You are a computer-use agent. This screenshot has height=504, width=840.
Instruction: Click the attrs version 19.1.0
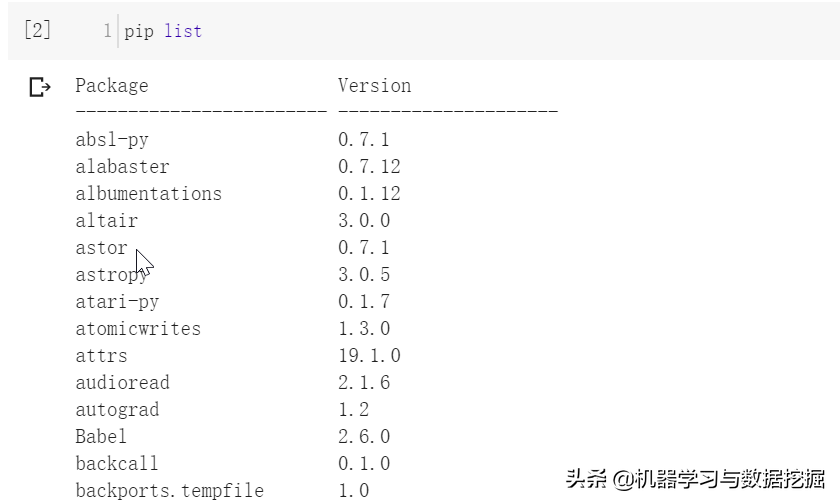tap(369, 356)
